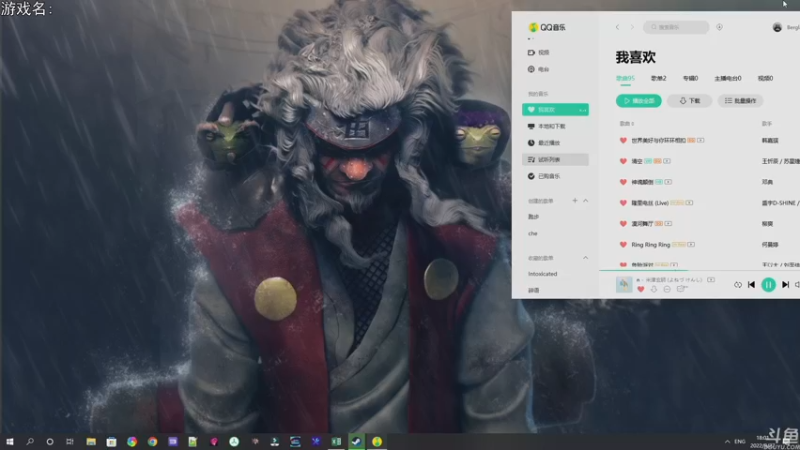Focus the QQ音乐 search box
Viewport: 800px width, 450px height.
pyautogui.click(x=676, y=27)
